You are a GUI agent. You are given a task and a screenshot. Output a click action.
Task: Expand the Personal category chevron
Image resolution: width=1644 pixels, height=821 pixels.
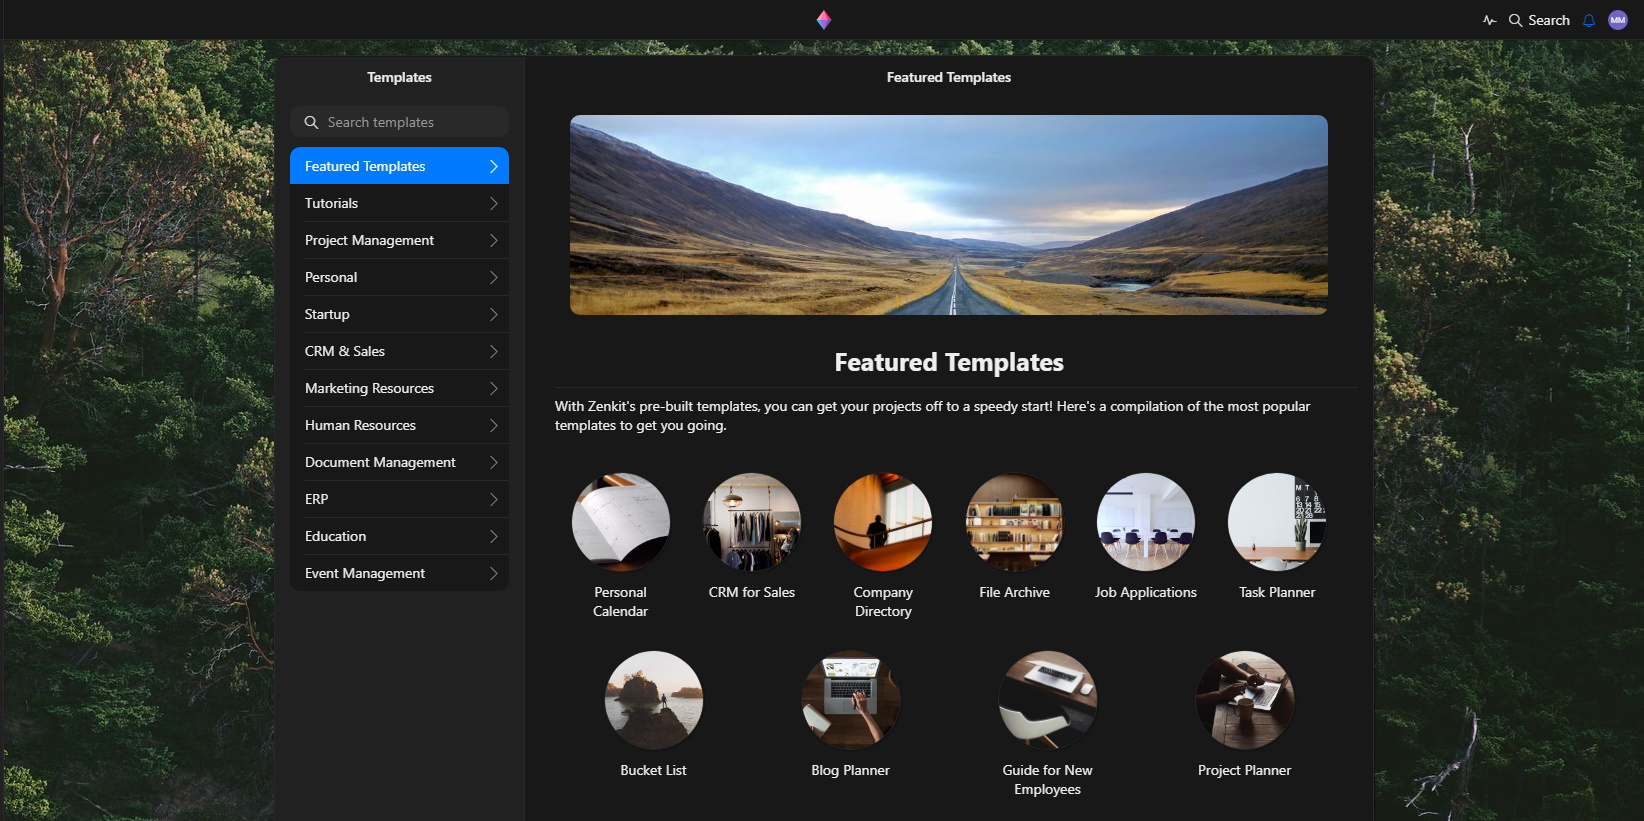493,277
